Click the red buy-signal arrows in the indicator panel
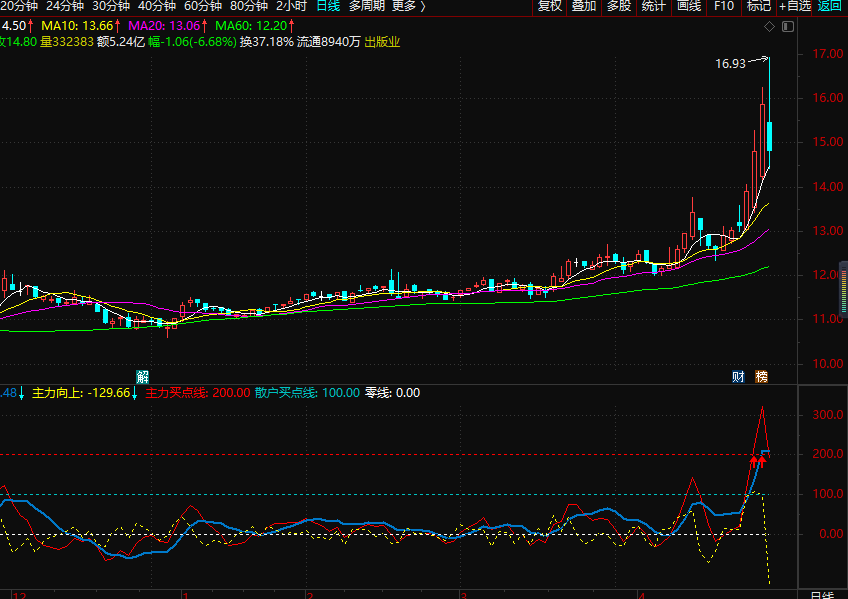Image resolution: width=848 pixels, height=599 pixels. coord(759,461)
